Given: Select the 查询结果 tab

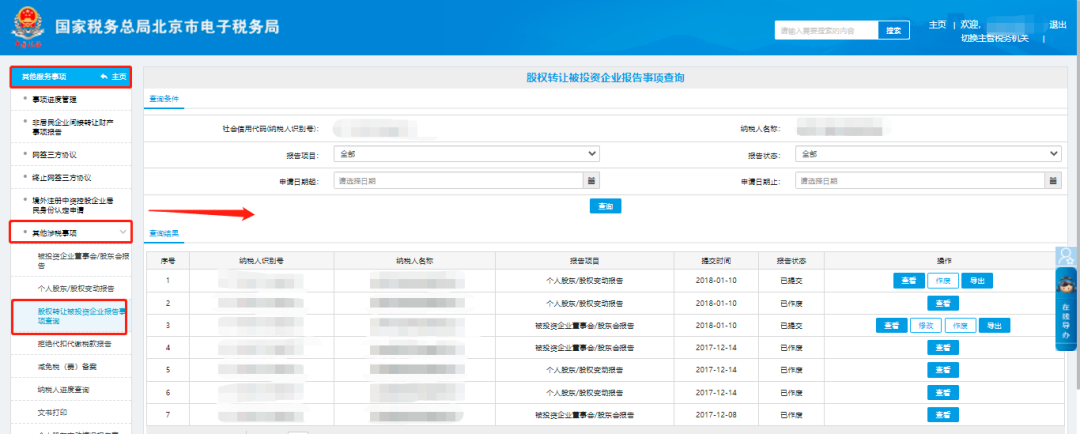Looking at the screenshot, I should [x=164, y=232].
